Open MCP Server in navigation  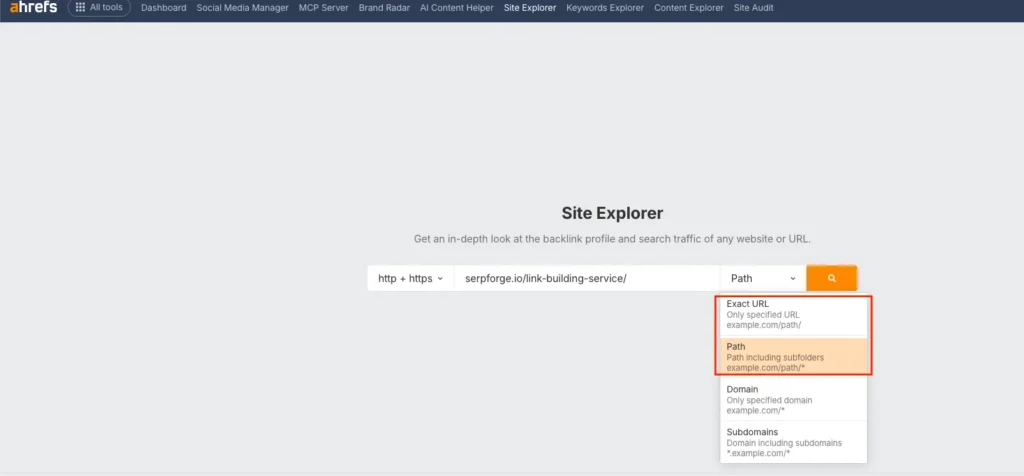(x=323, y=8)
